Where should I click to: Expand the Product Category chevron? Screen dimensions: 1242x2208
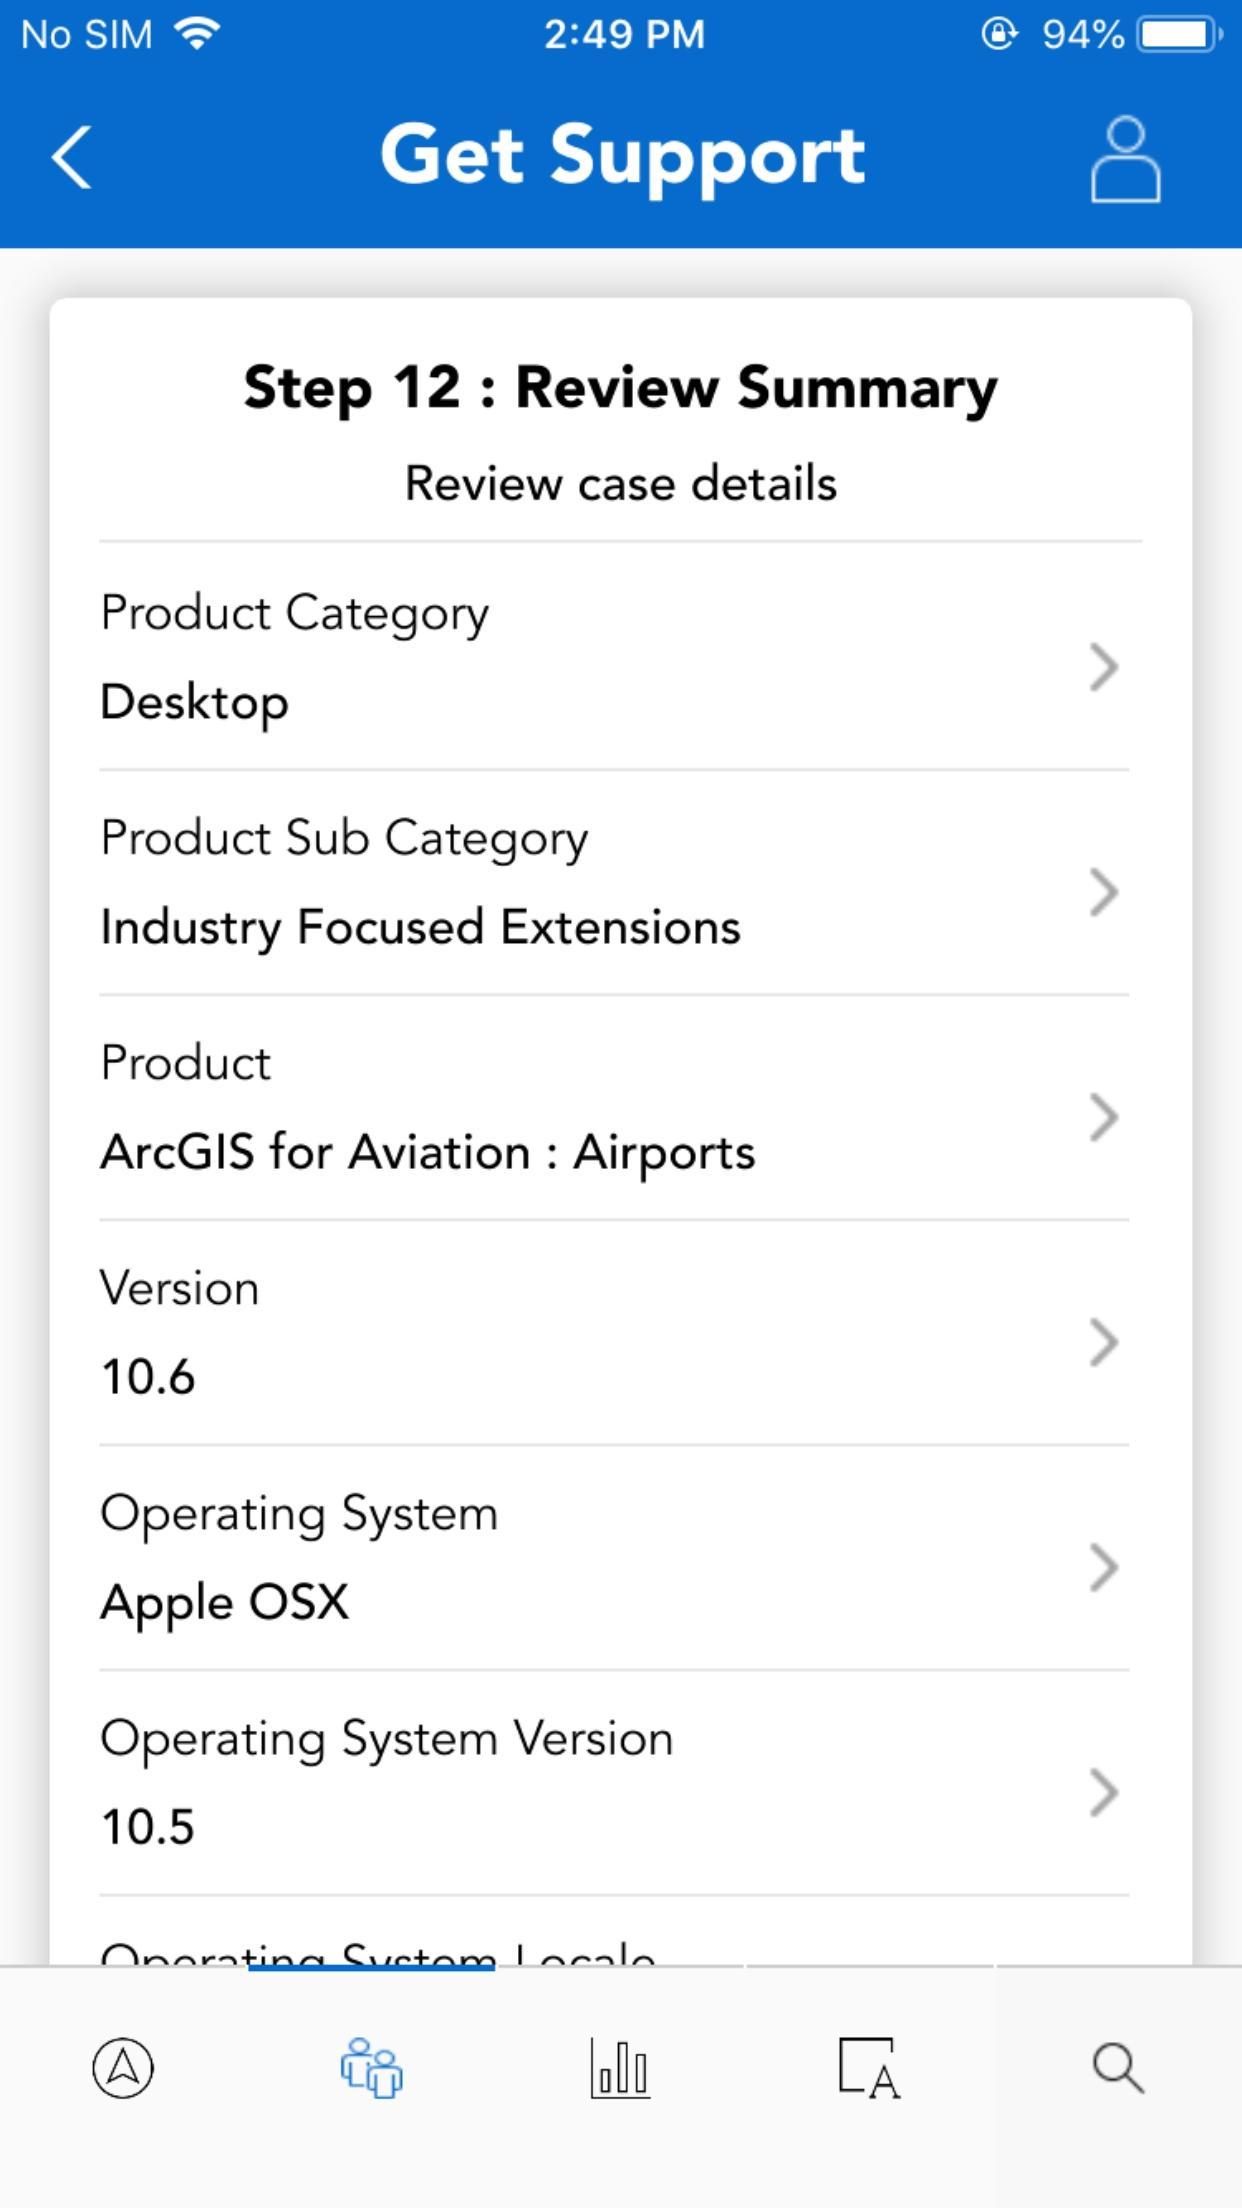(1103, 667)
